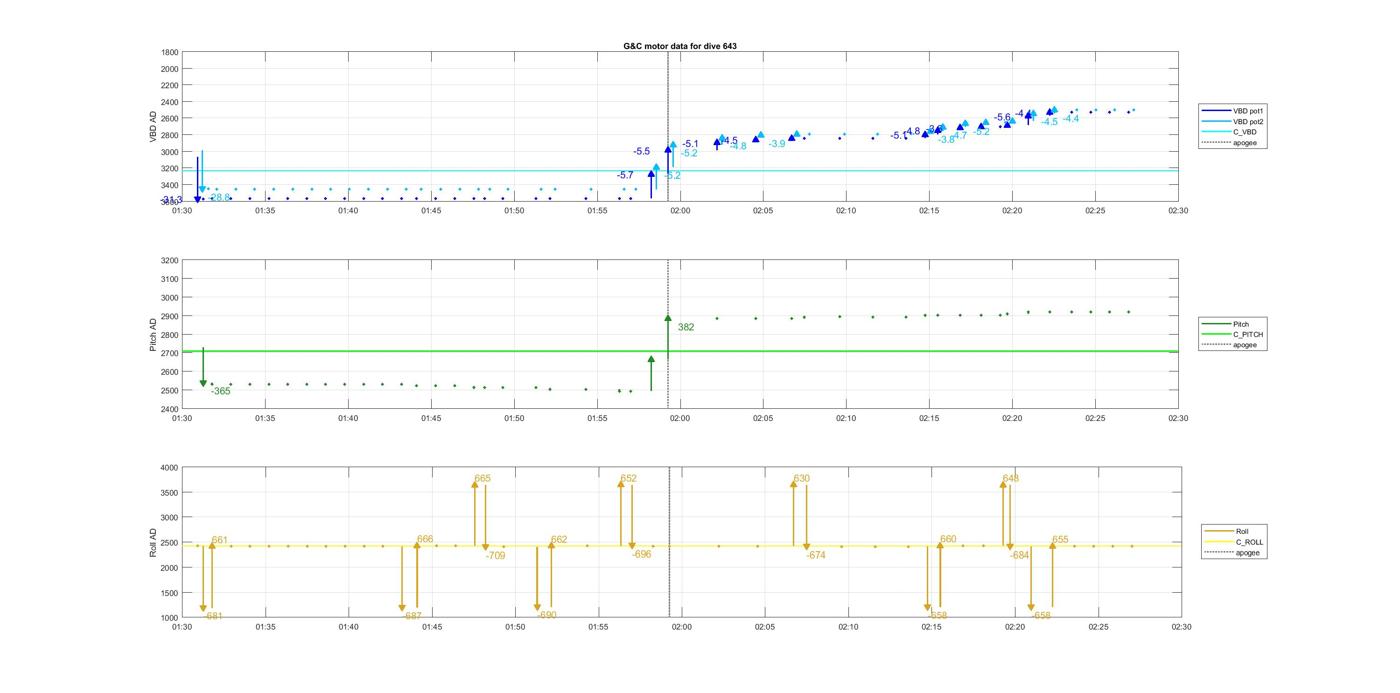Select 'C_VBD' entry in the top legend
The image size is (1400, 693).
(x=1244, y=132)
